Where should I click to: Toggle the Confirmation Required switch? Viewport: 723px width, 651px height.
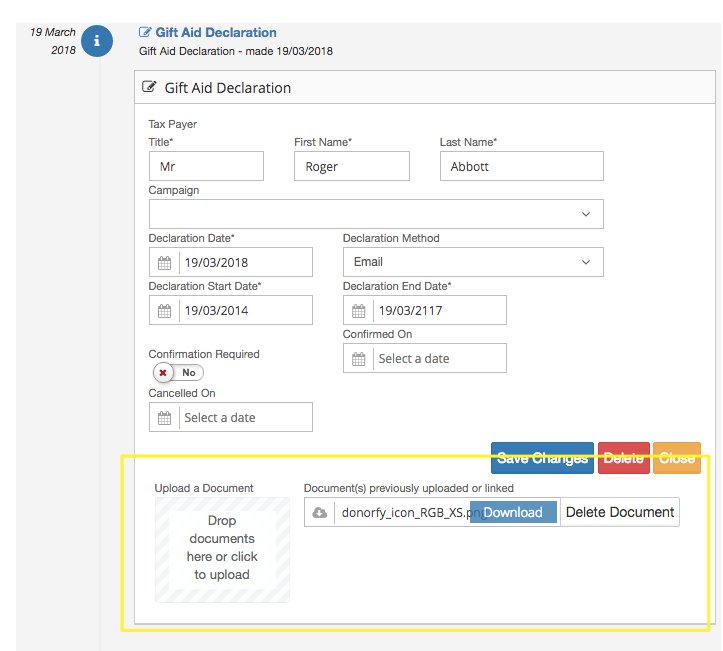coord(177,373)
